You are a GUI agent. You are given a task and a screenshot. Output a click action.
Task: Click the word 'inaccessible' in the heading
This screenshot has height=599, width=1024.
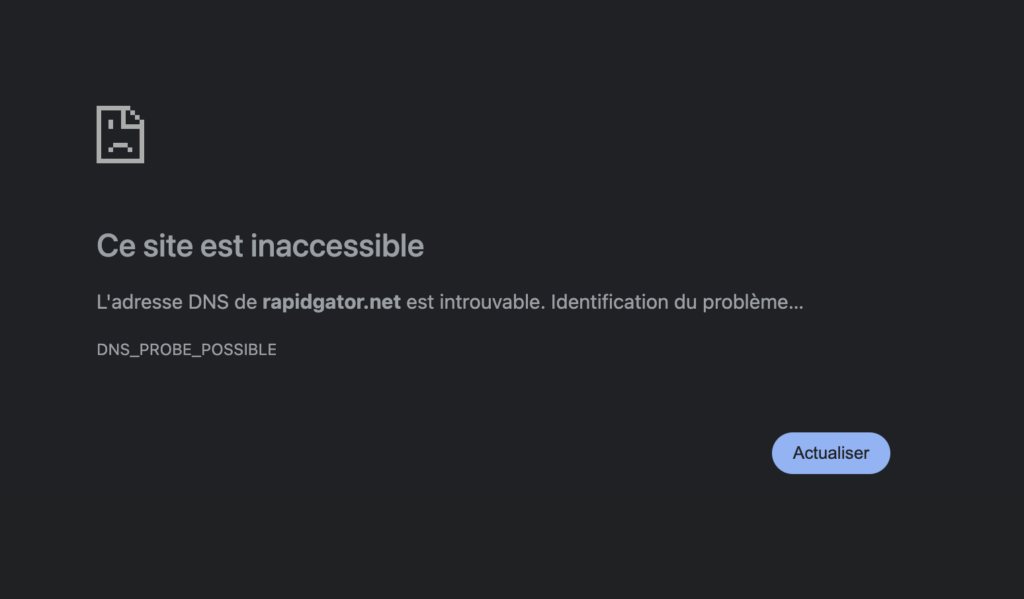[x=337, y=246]
